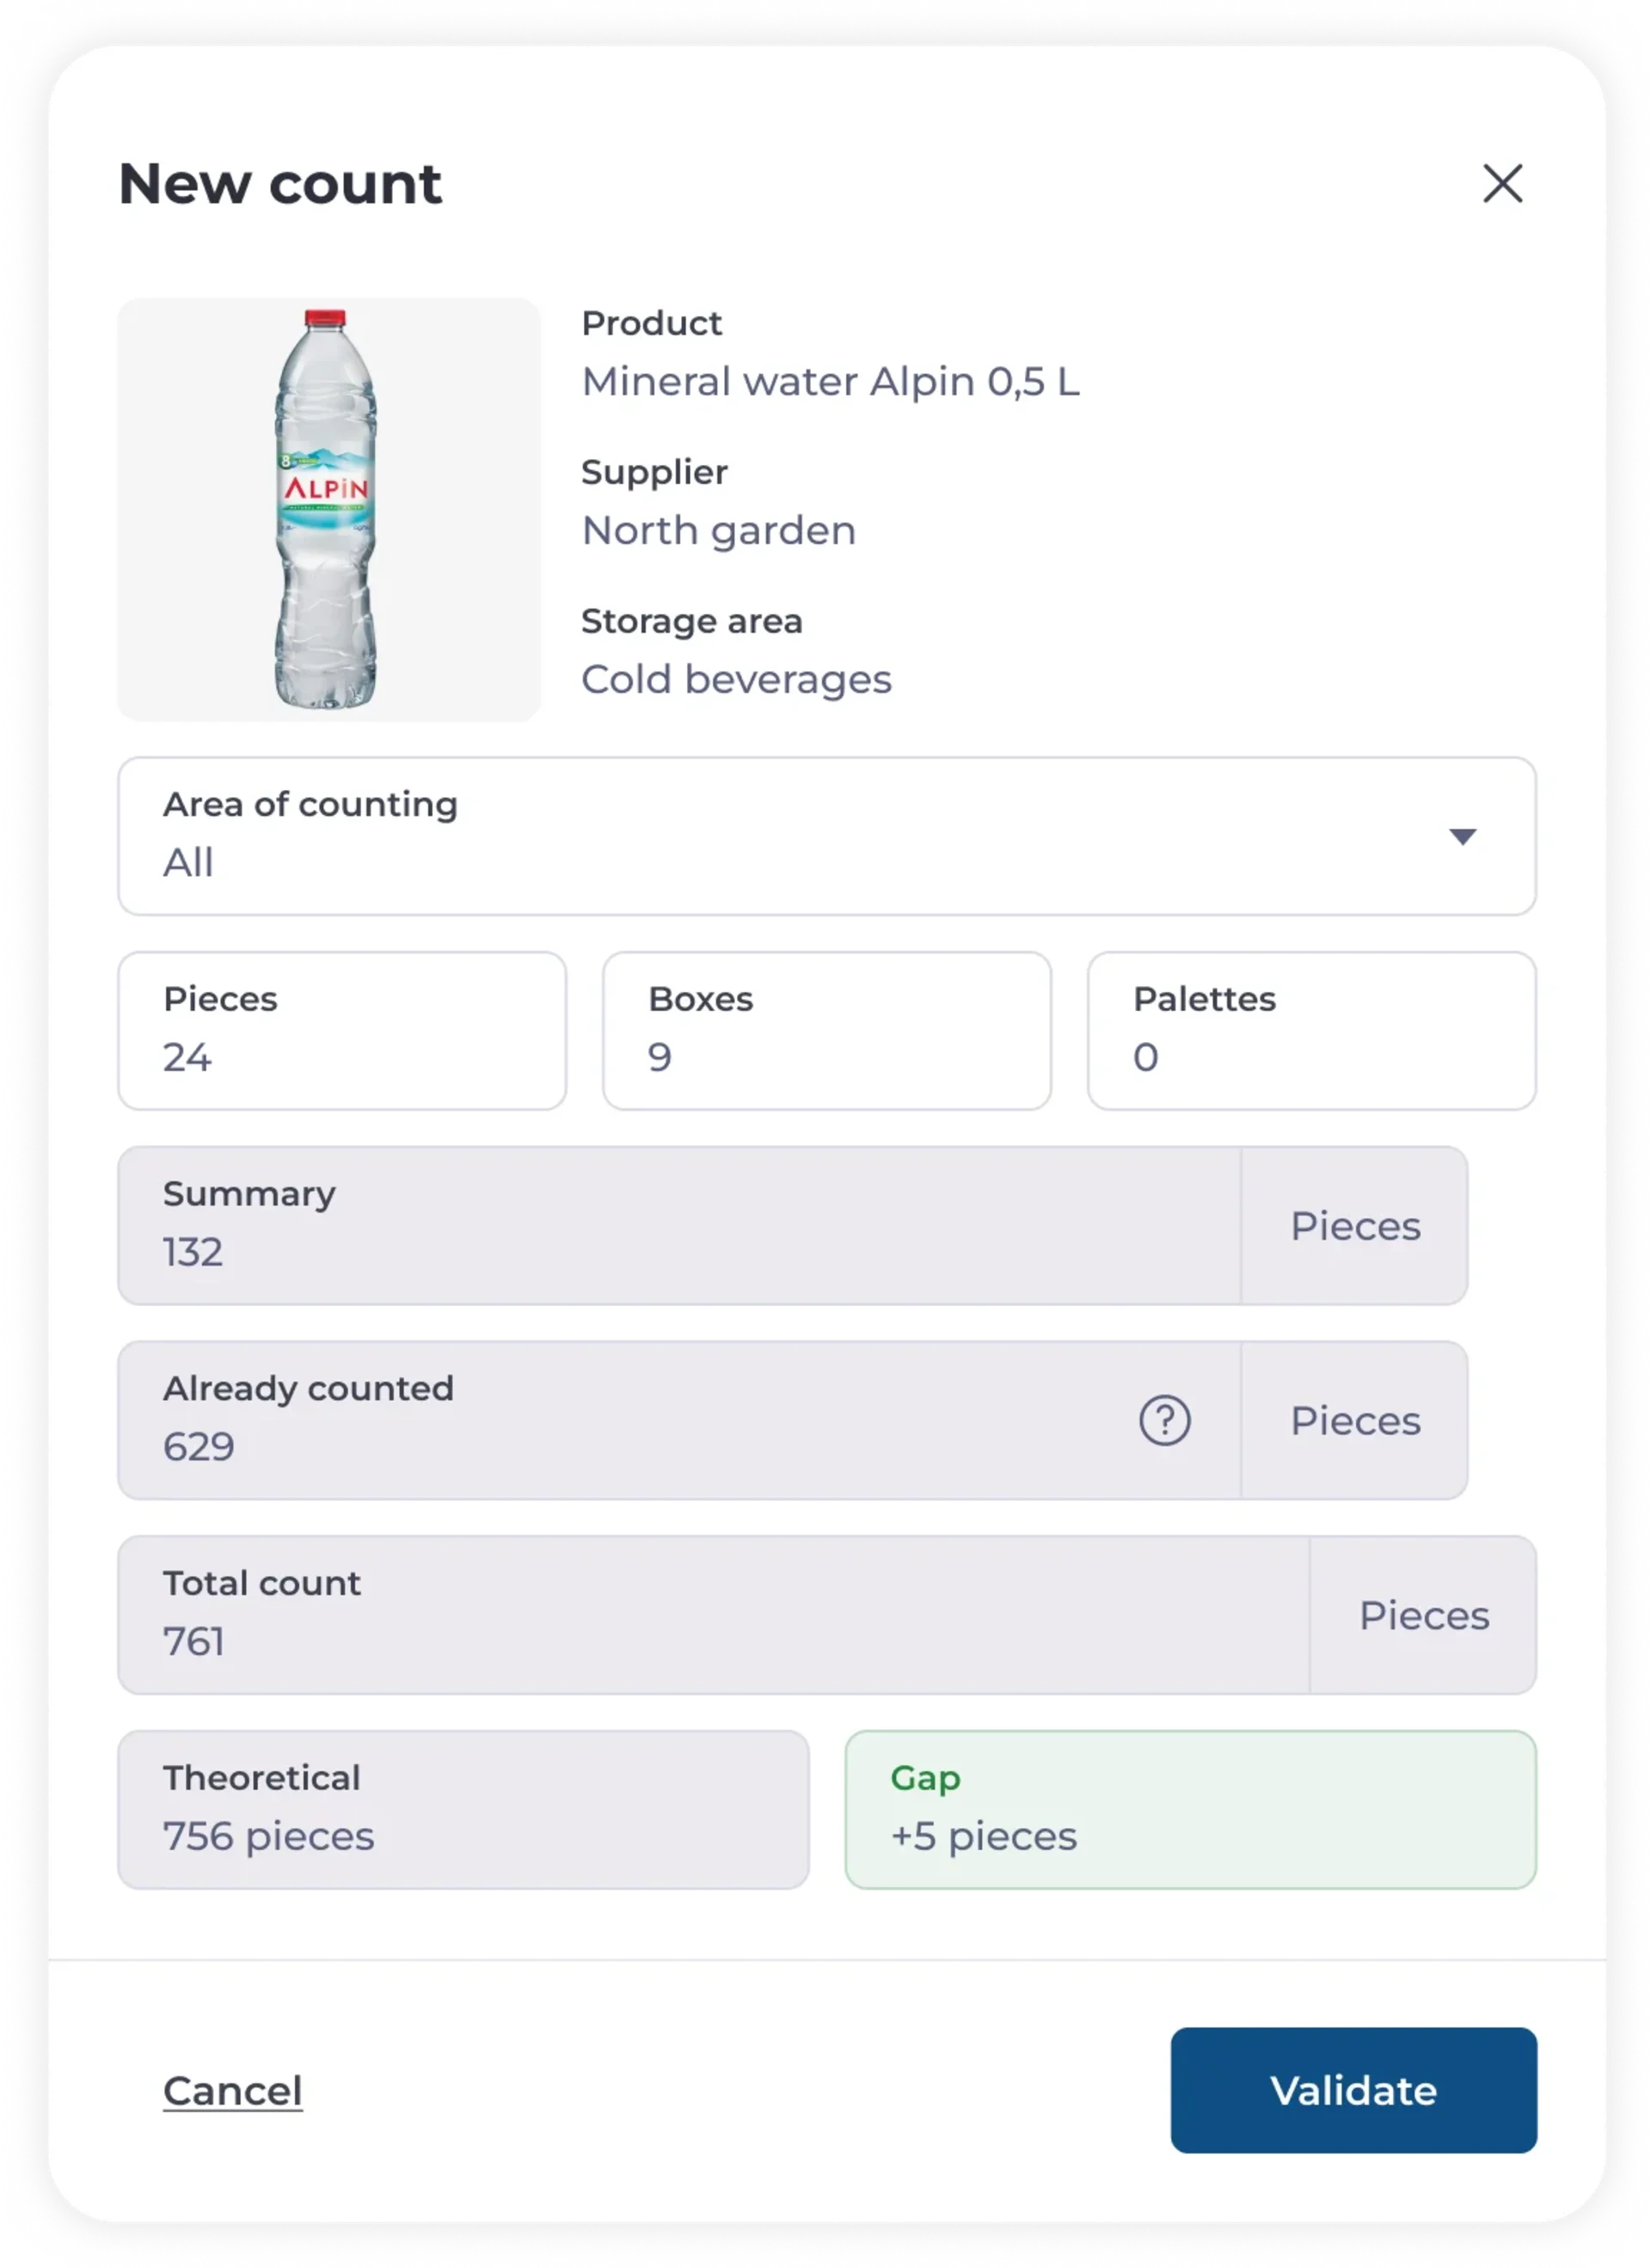Click the Already counted help icon
This screenshot has height=2268, width=1651.
click(1164, 1420)
